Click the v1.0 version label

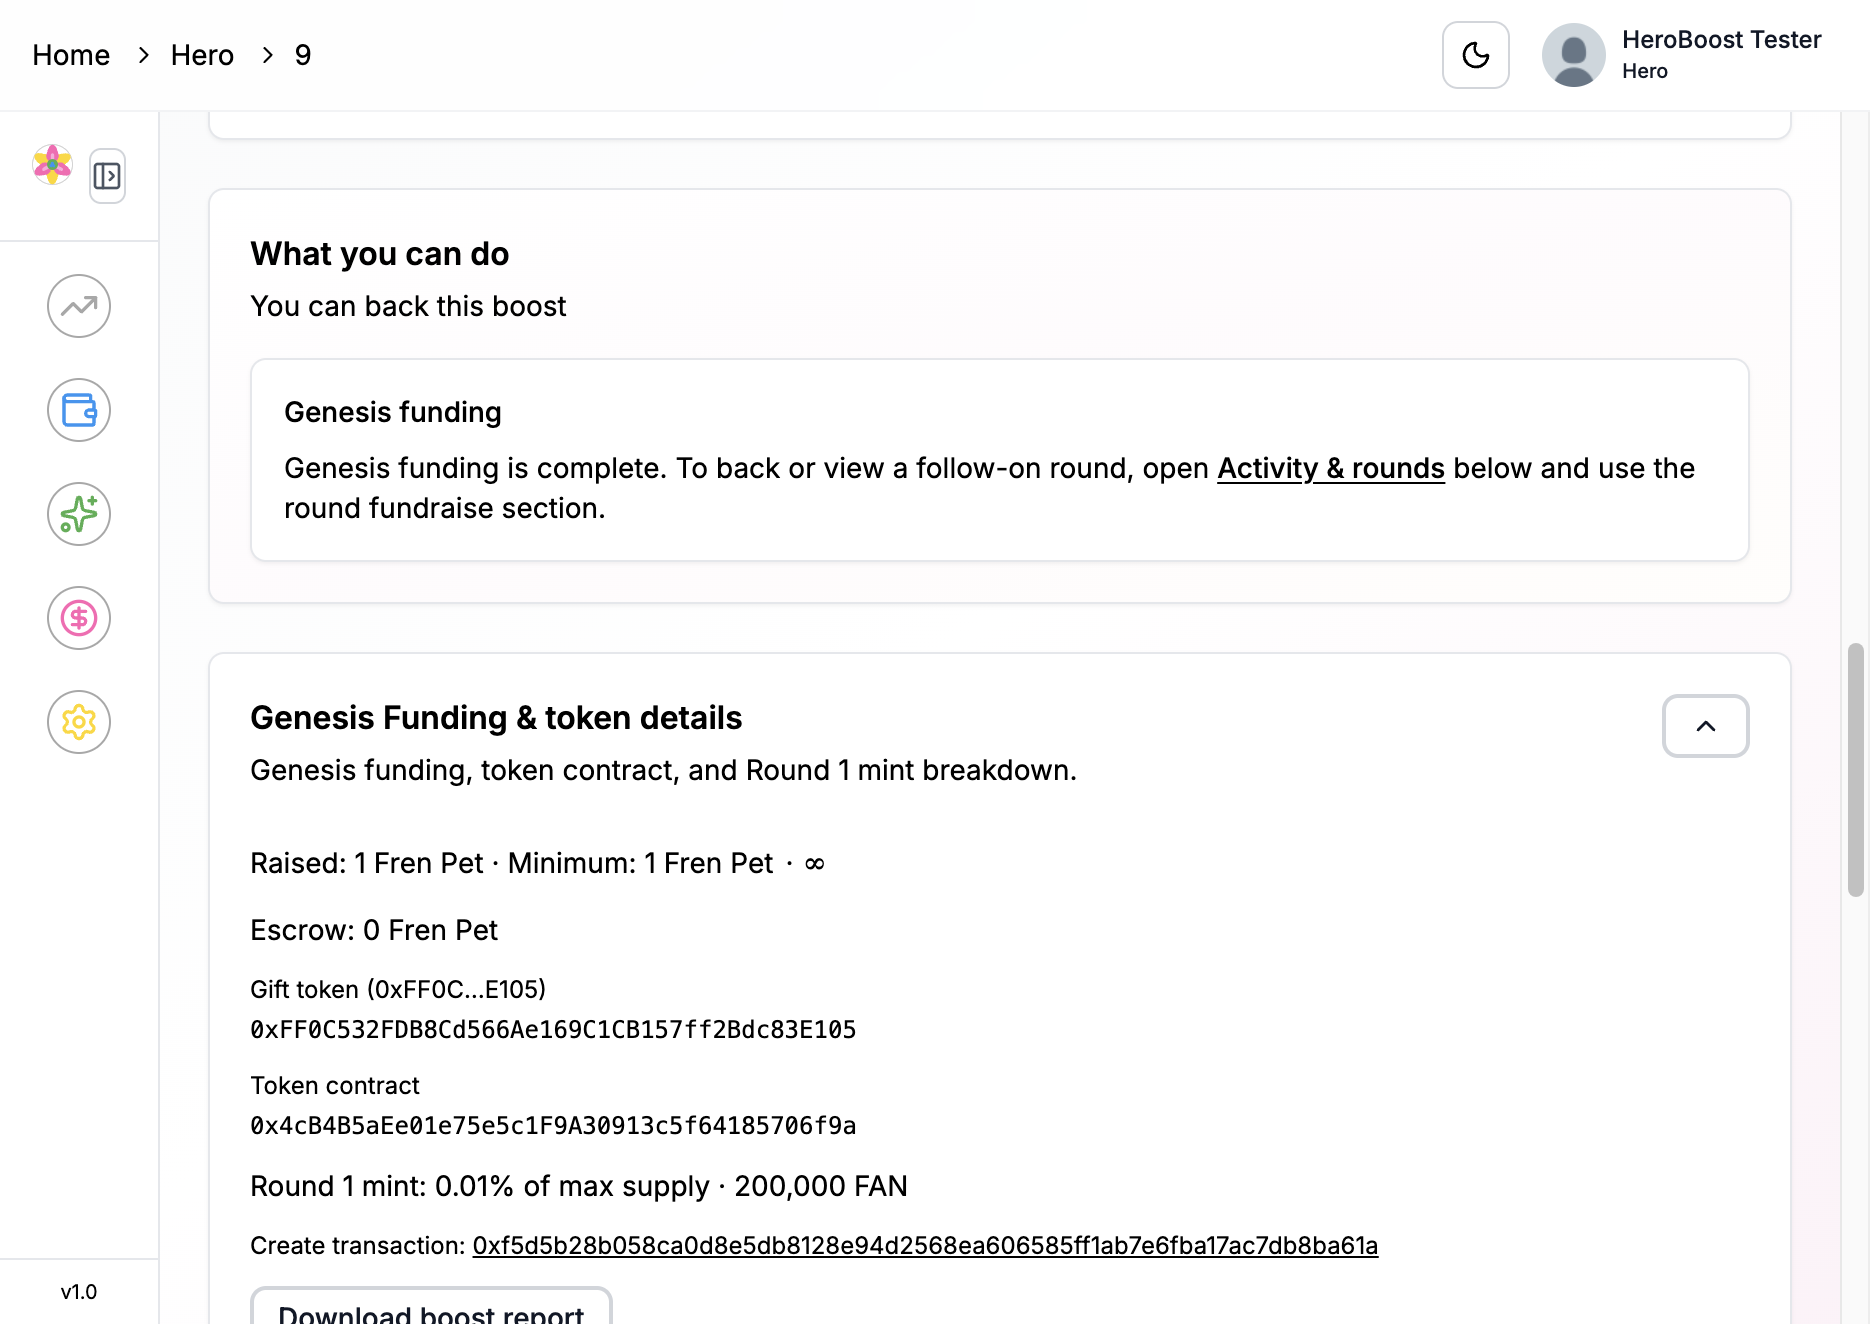coord(79,1292)
